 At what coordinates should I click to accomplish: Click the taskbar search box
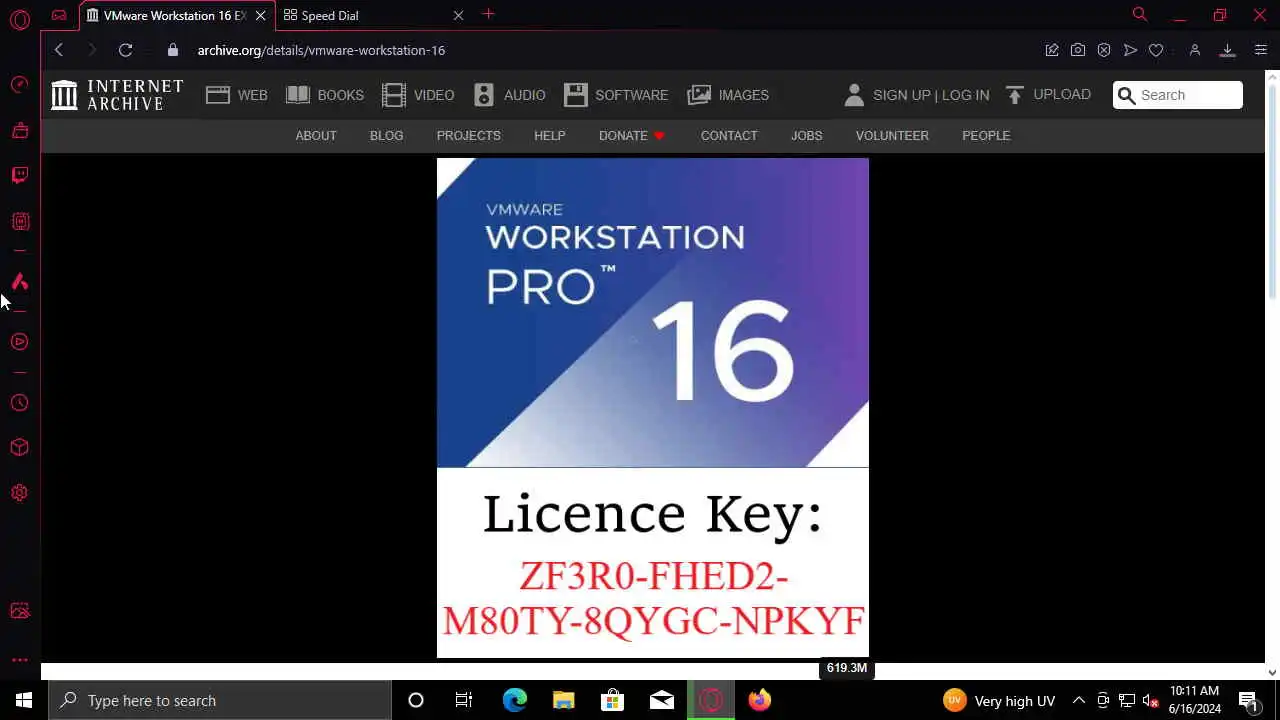pyautogui.click(x=220, y=700)
